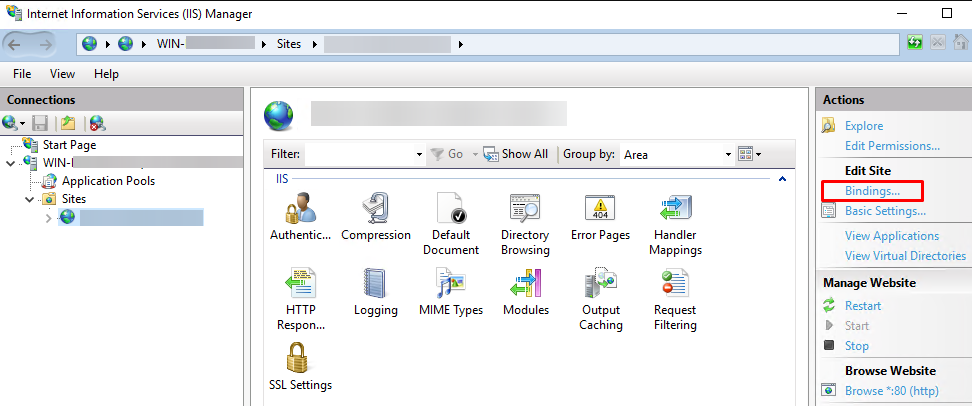Stop the website

tap(857, 346)
